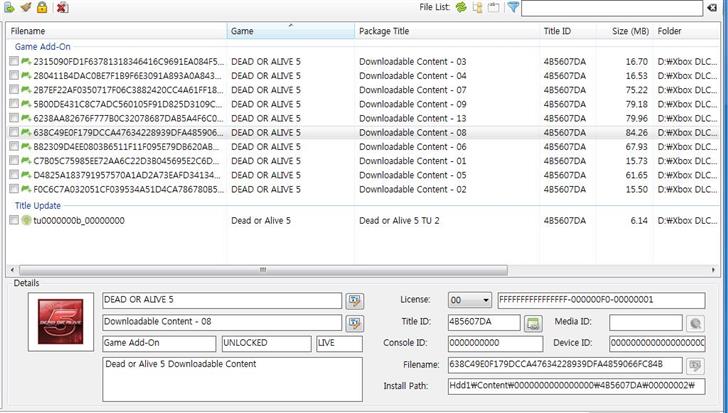
Task: Check the box for file 2315090FD1F6...
Action: [x=14, y=61]
